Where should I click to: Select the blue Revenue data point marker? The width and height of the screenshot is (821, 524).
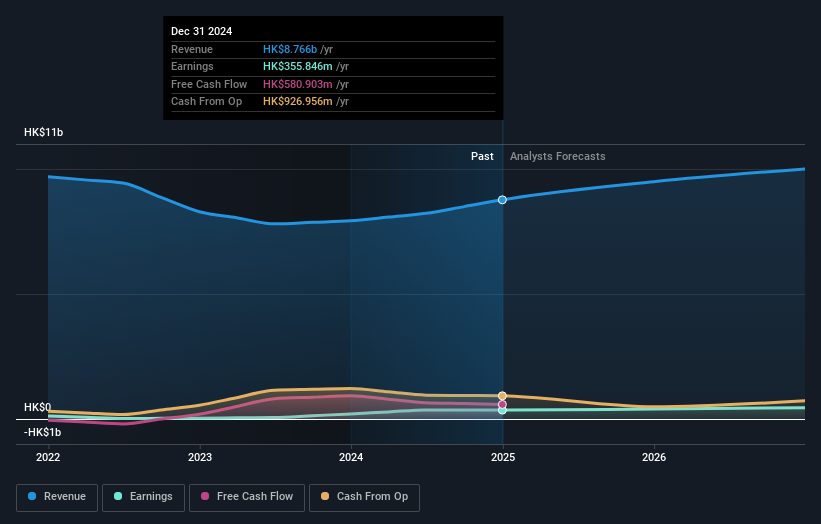click(x=502, y=200)
